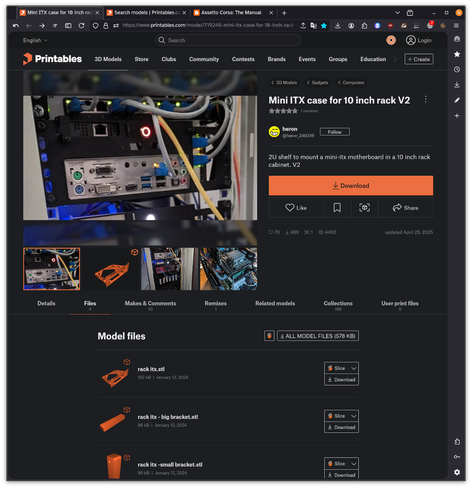Open sidebar bookmarks star icon
This screenshot has width=472, height=488.
[x=457, y=54]
